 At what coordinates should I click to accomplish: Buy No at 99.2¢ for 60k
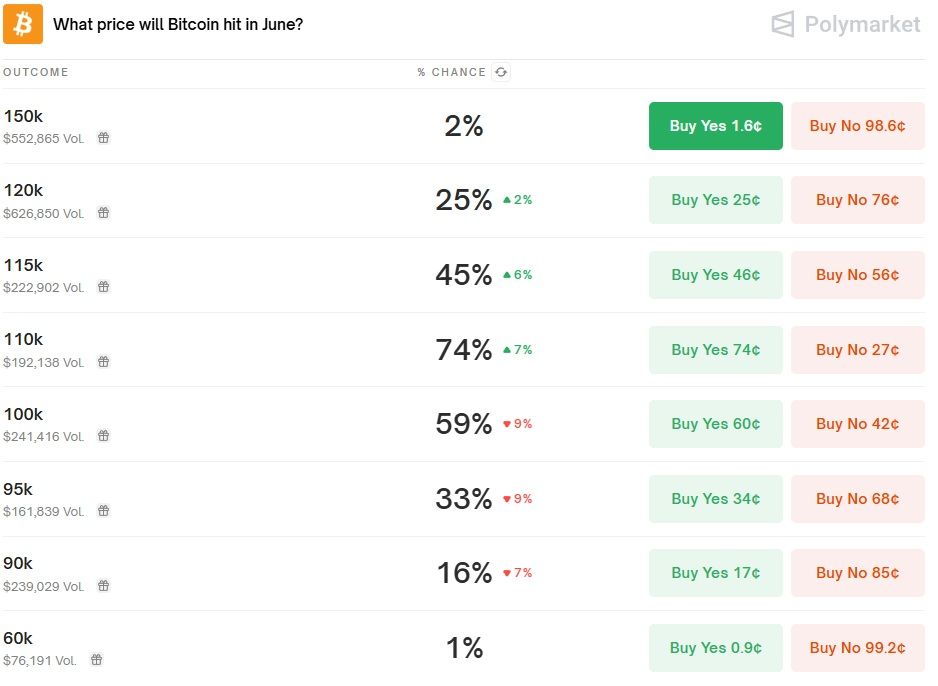[x=857, y=648]
